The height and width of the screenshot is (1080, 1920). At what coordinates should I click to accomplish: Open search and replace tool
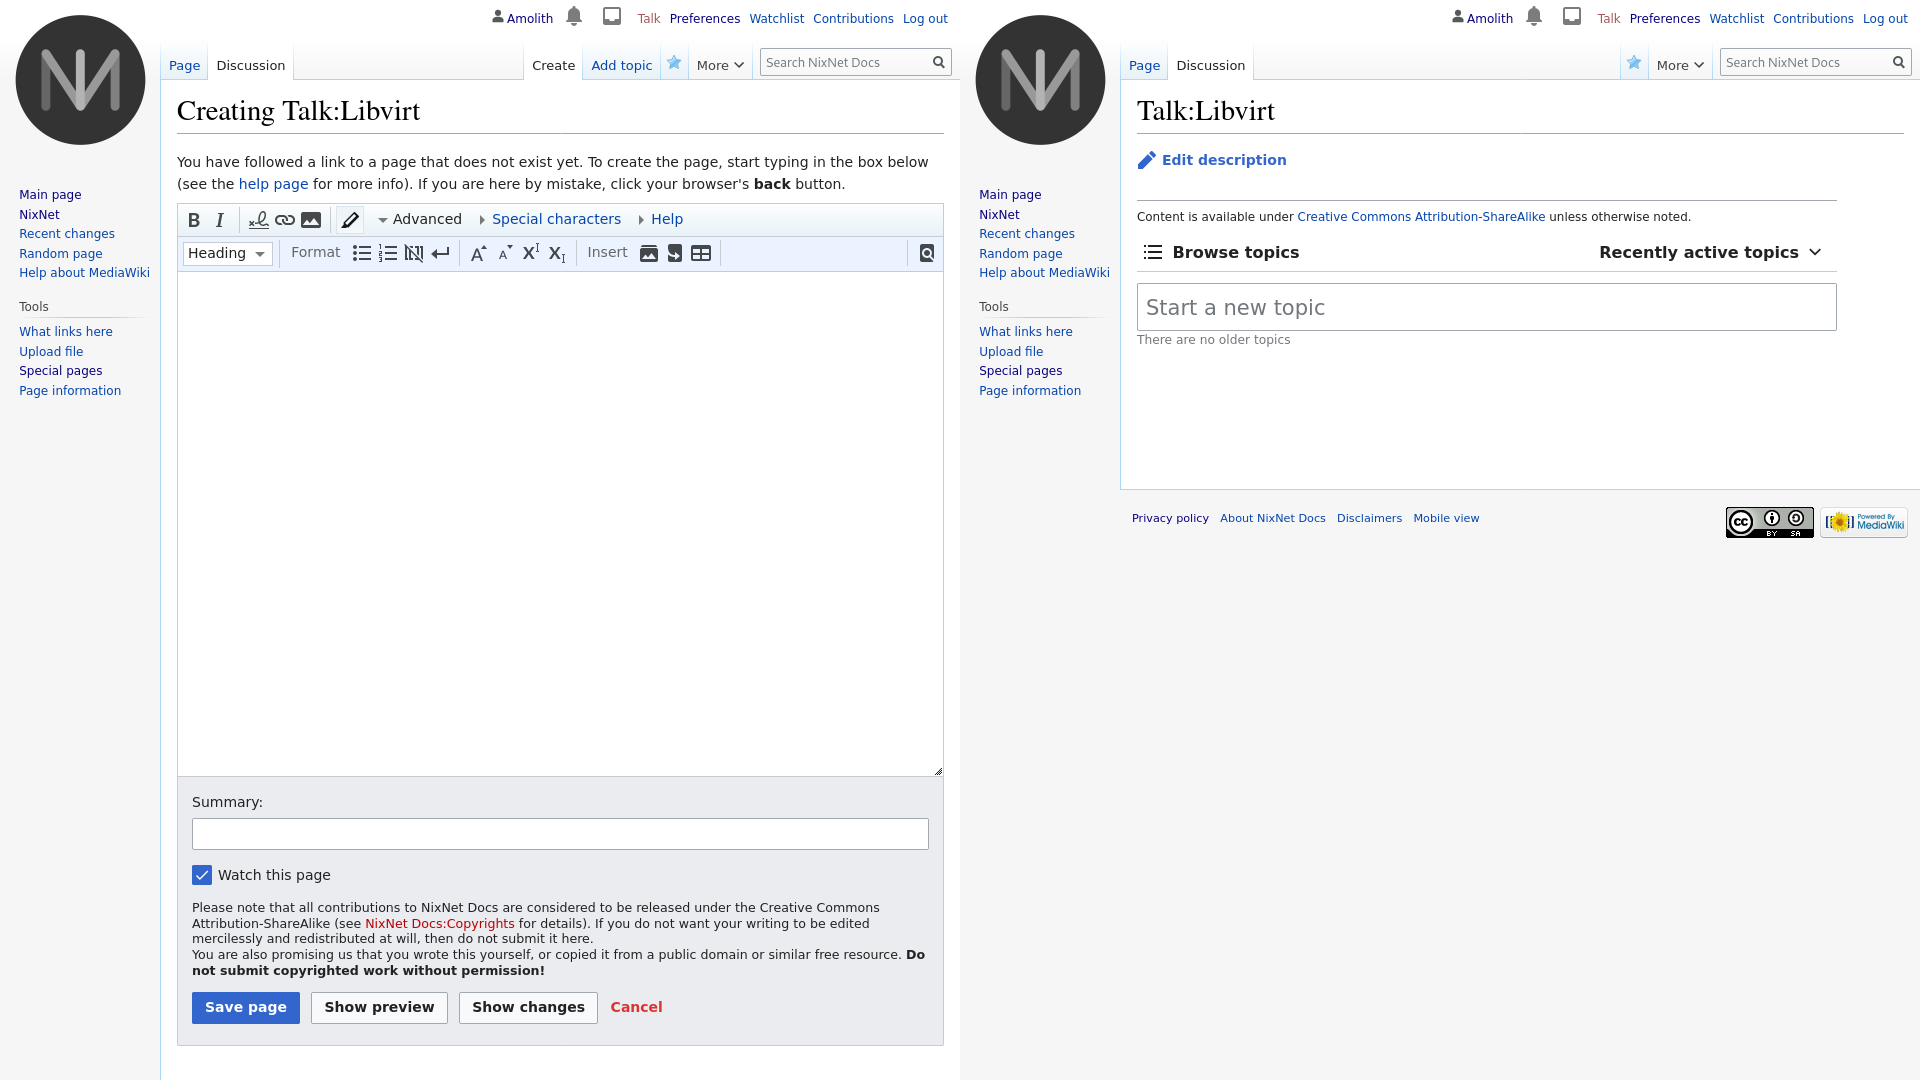(x=927, y=254)
